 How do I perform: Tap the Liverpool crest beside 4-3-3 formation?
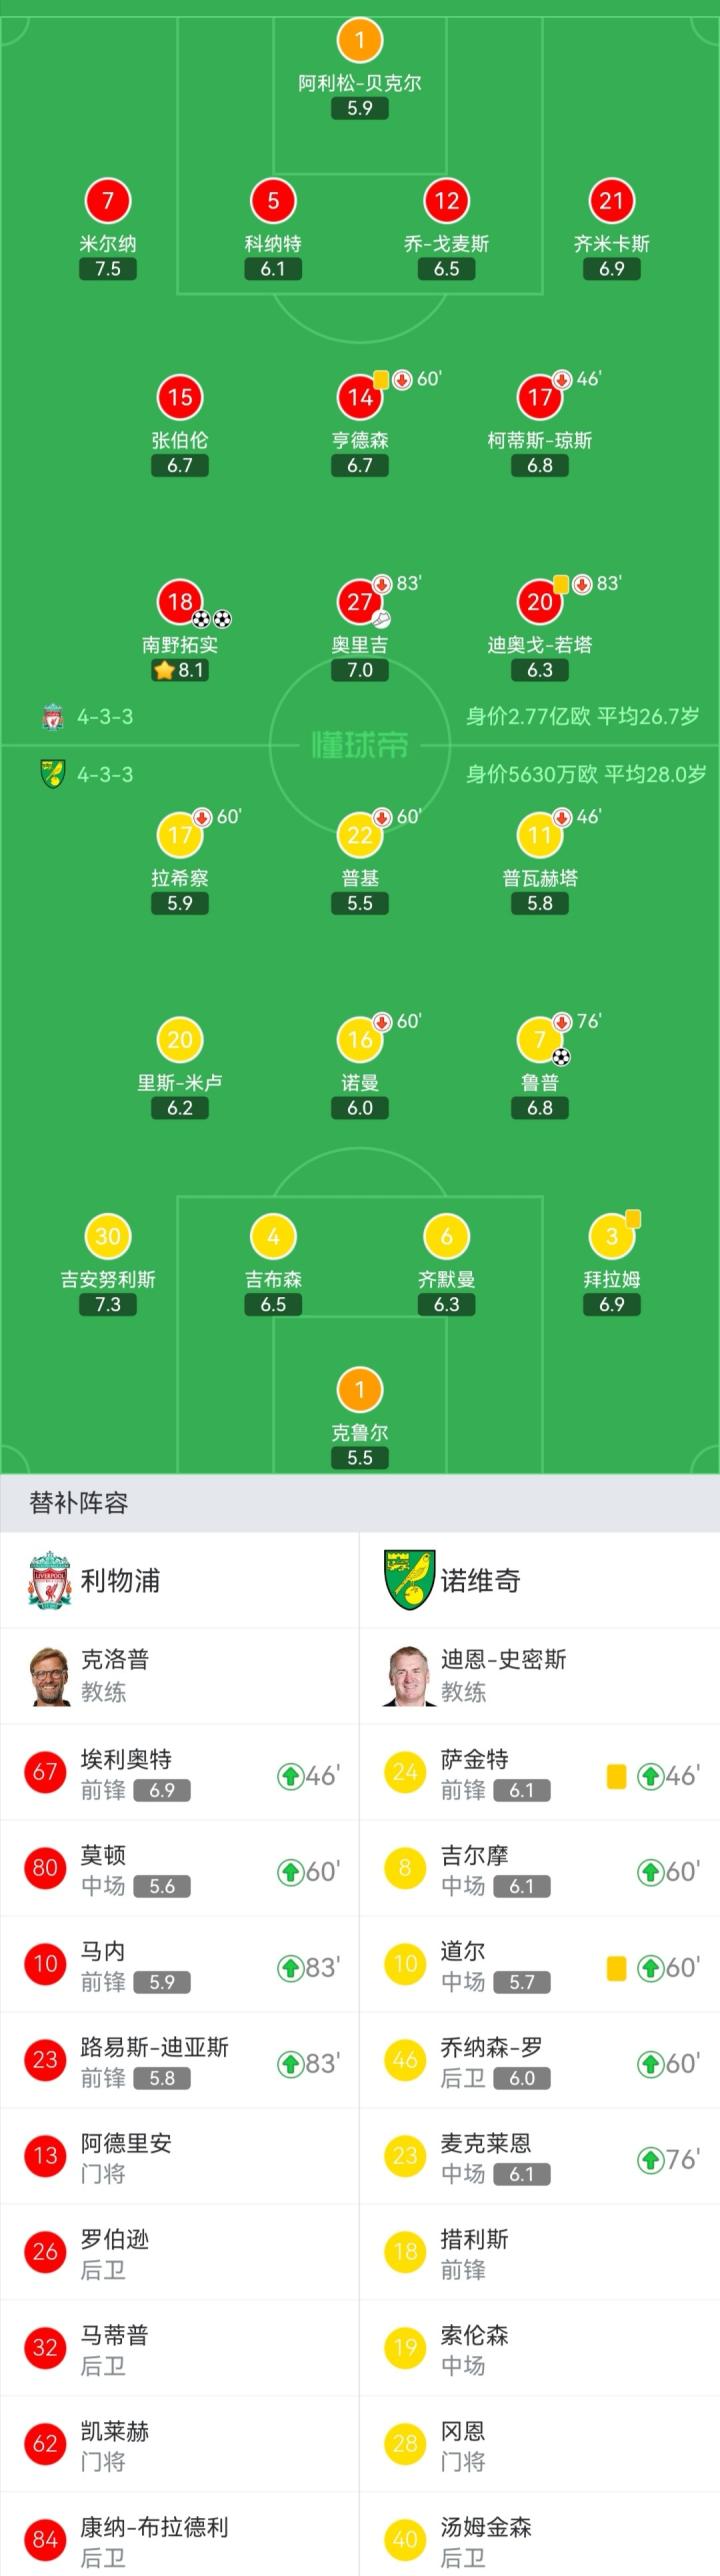coord(53,716)
